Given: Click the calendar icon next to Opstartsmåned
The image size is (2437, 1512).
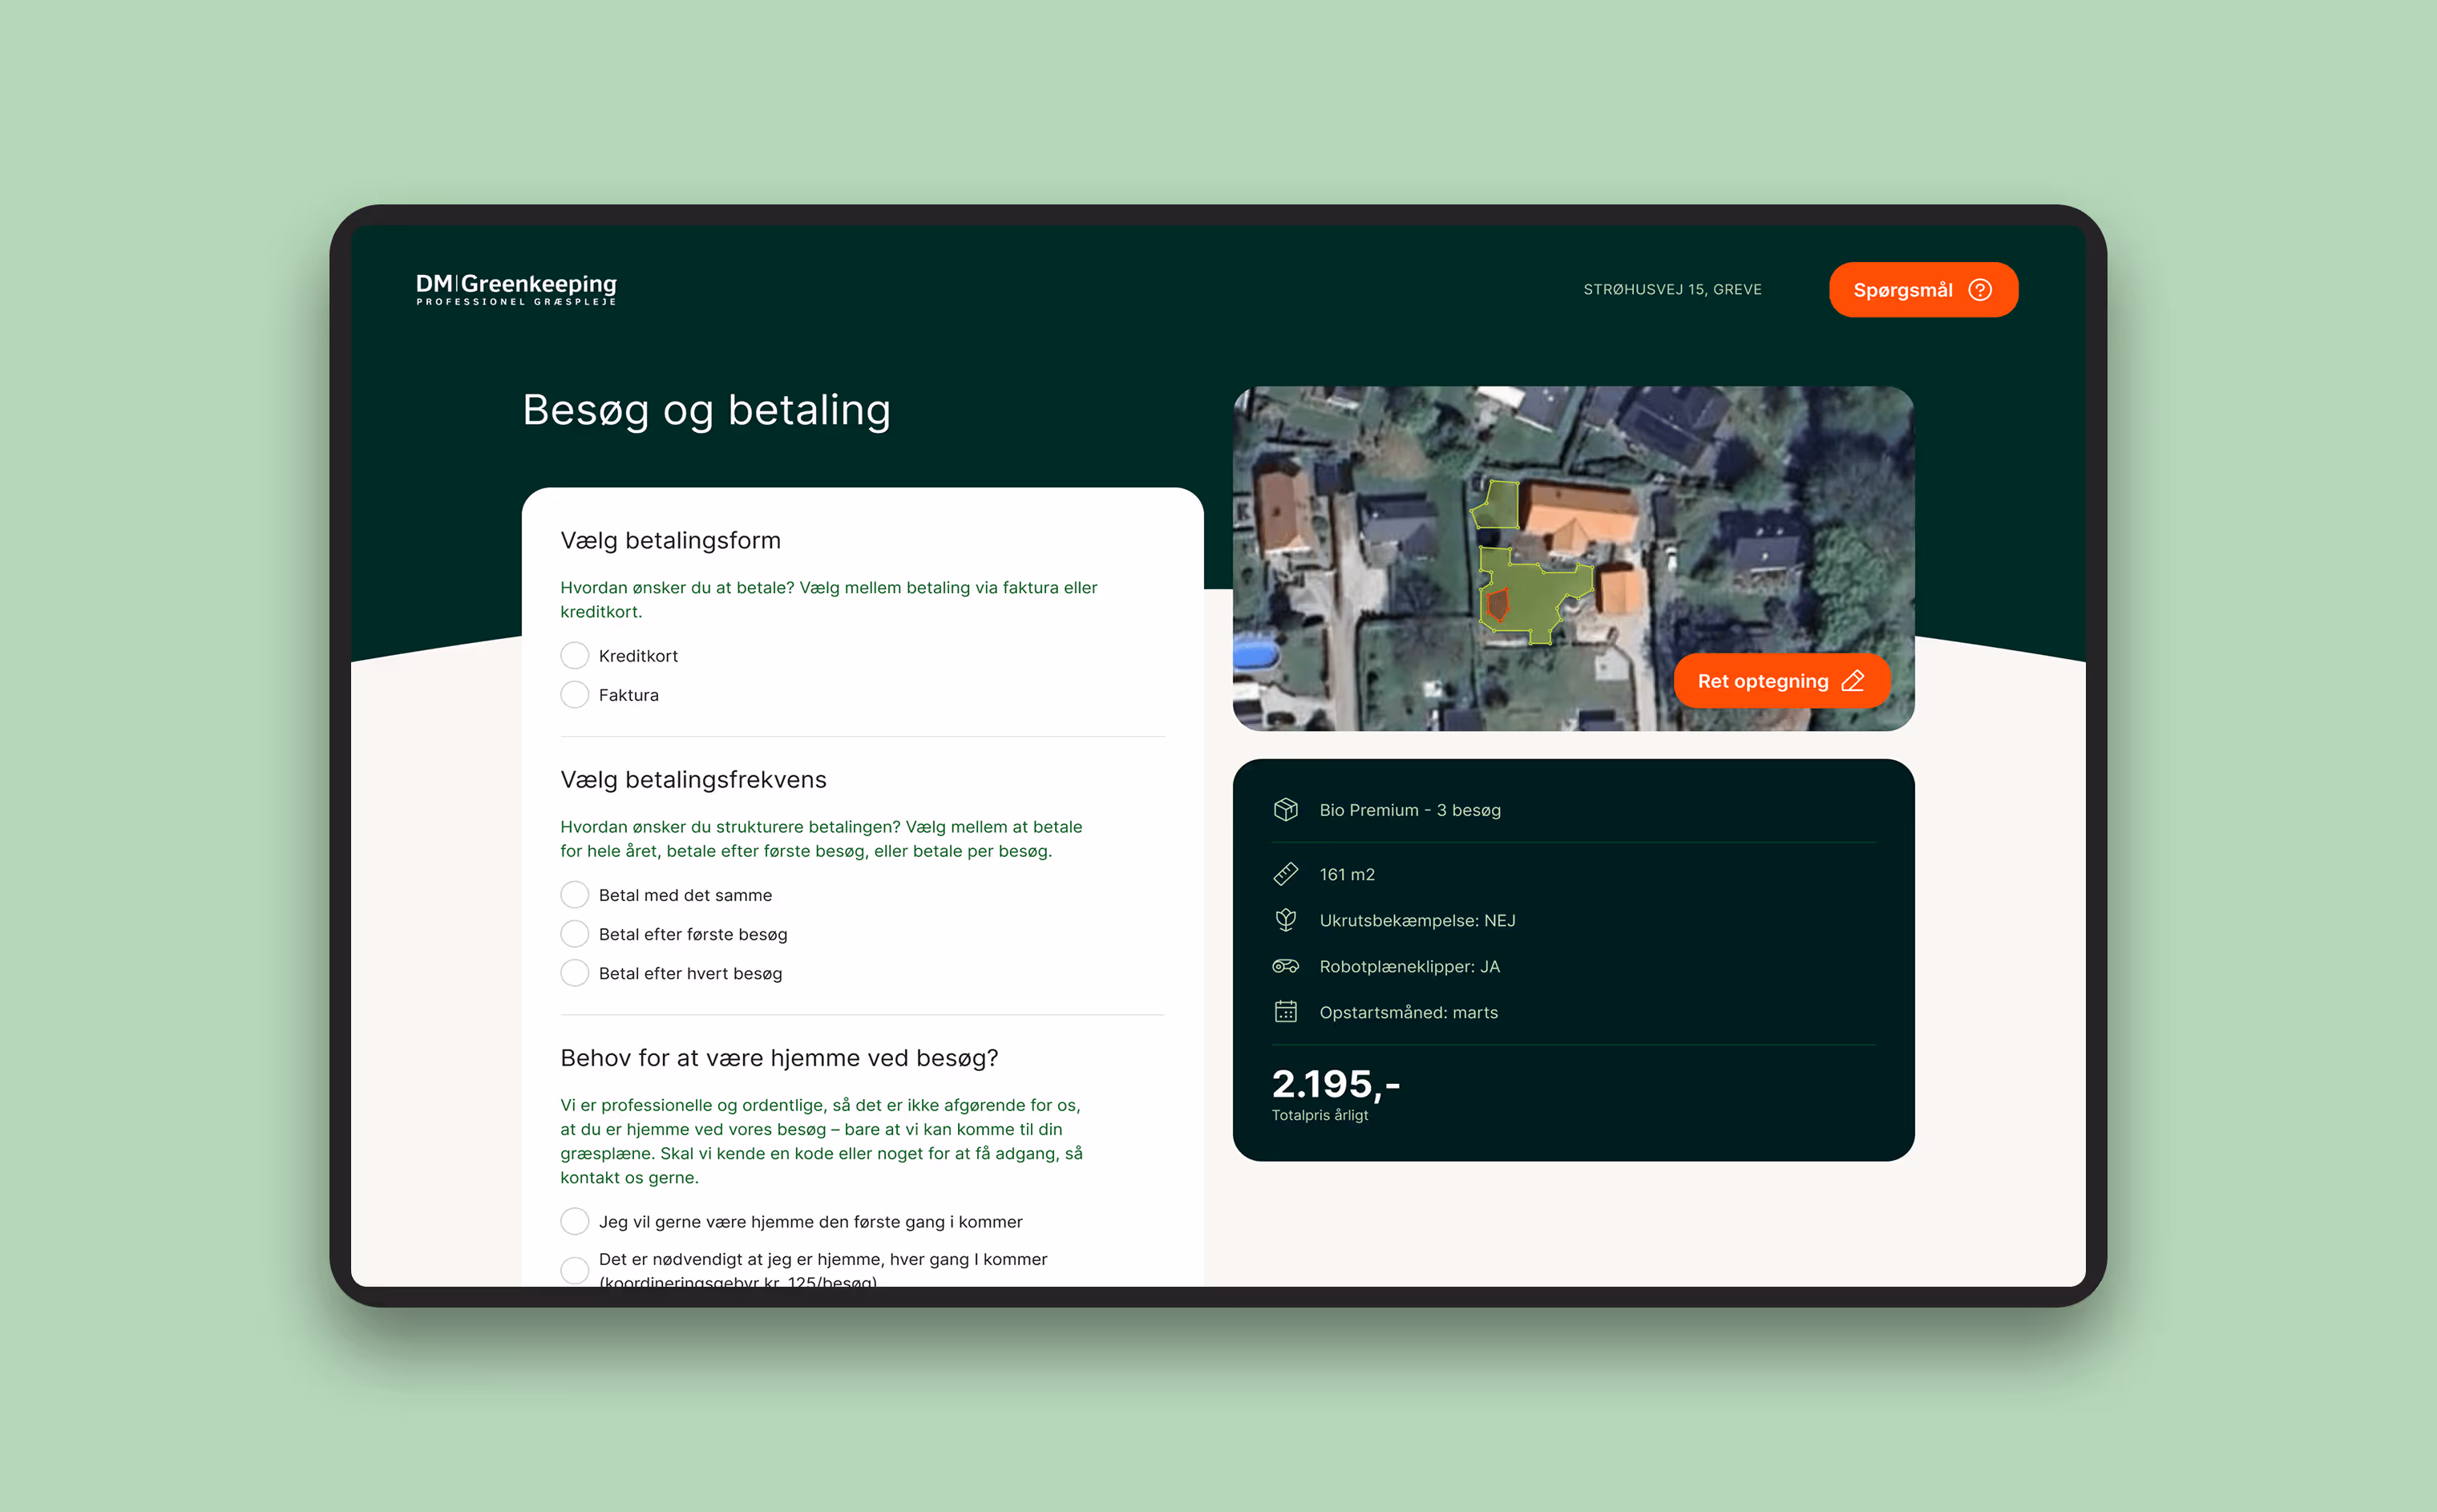Looking at the screenshot, I should tap(1285, 1012).
